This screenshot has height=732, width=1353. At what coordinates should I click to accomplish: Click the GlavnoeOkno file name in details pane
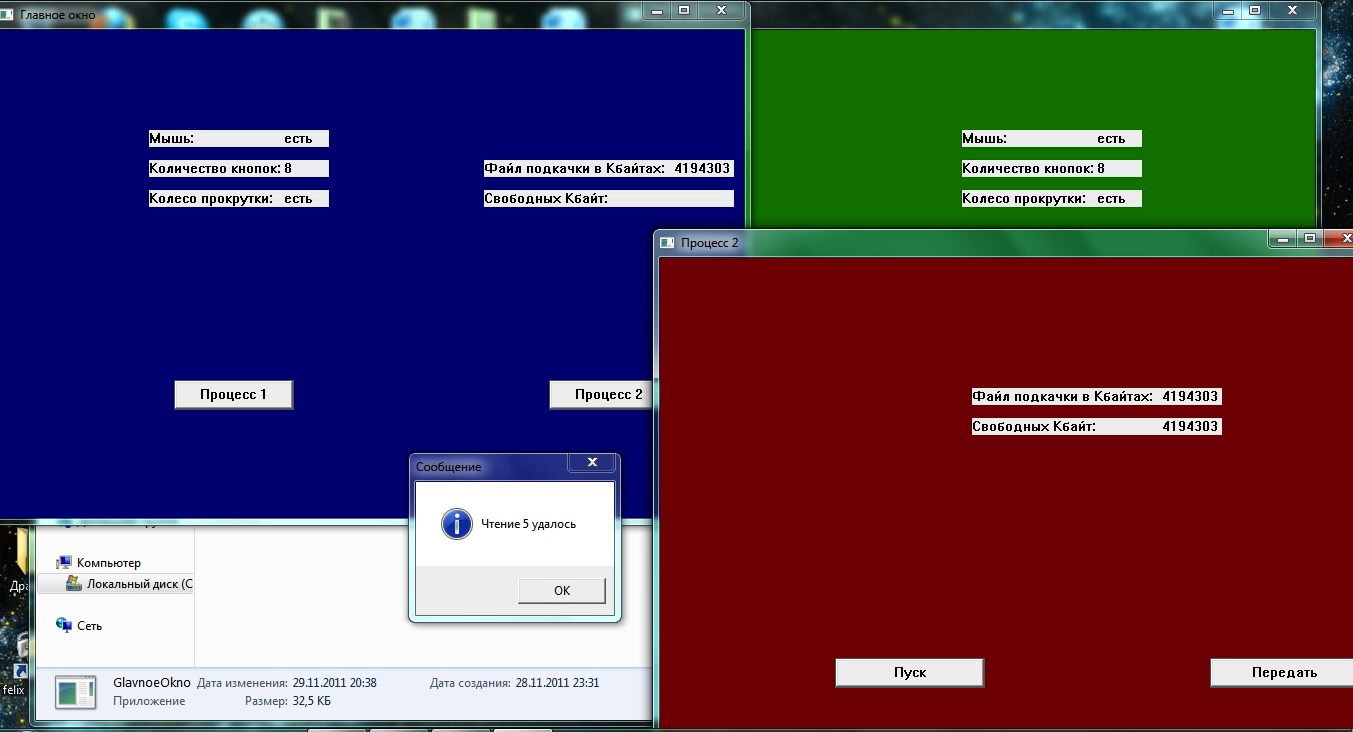pos(152,683)
